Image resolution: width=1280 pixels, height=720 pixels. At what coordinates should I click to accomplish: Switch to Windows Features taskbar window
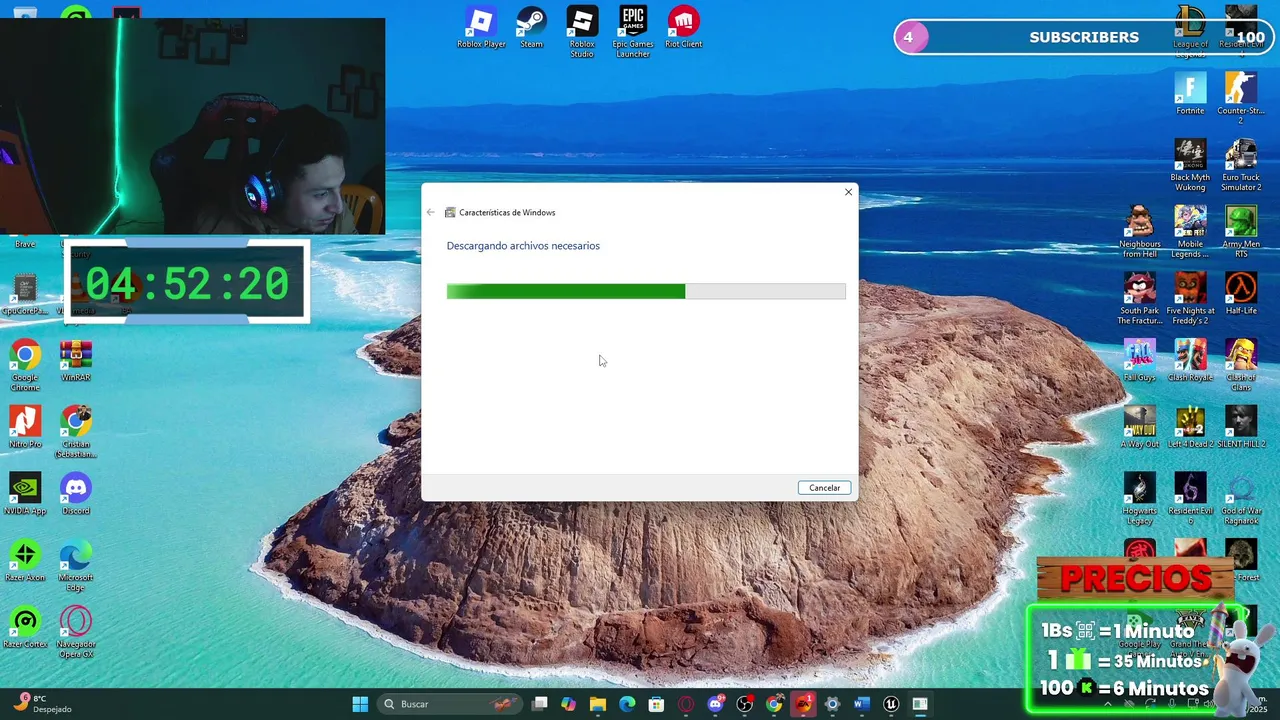[920, 704]
